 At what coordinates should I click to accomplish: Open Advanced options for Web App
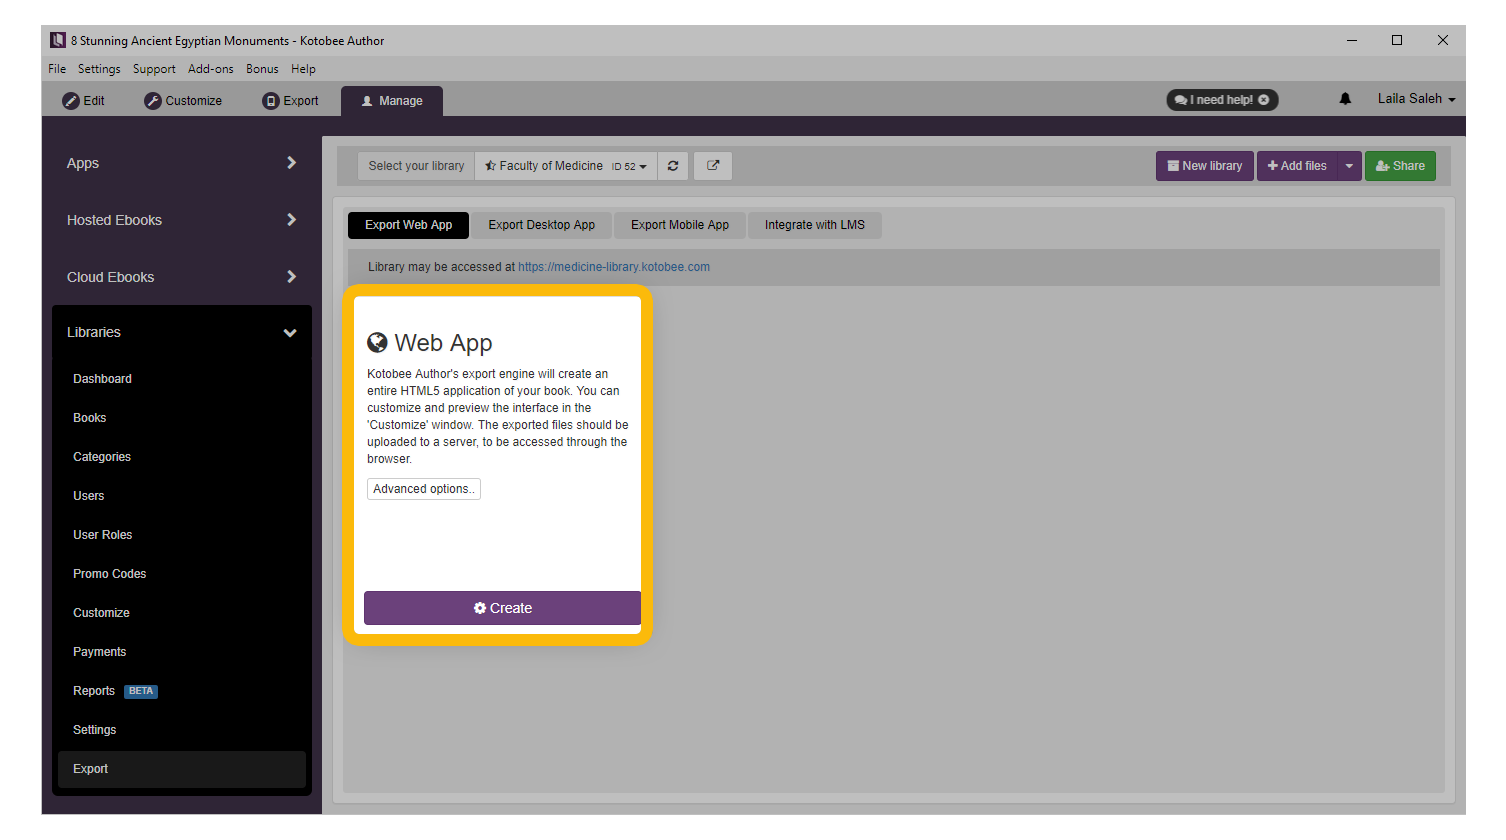[424, 489]
